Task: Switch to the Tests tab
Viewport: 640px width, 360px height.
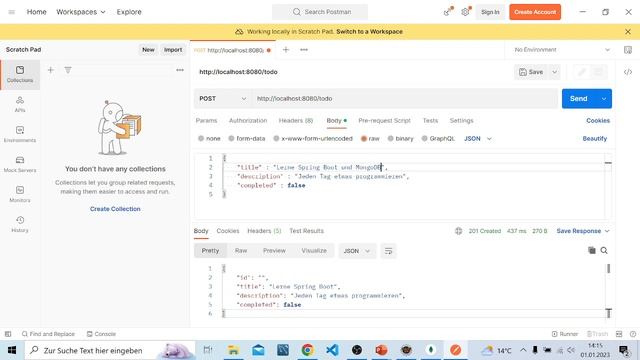Action: (430, 120)
